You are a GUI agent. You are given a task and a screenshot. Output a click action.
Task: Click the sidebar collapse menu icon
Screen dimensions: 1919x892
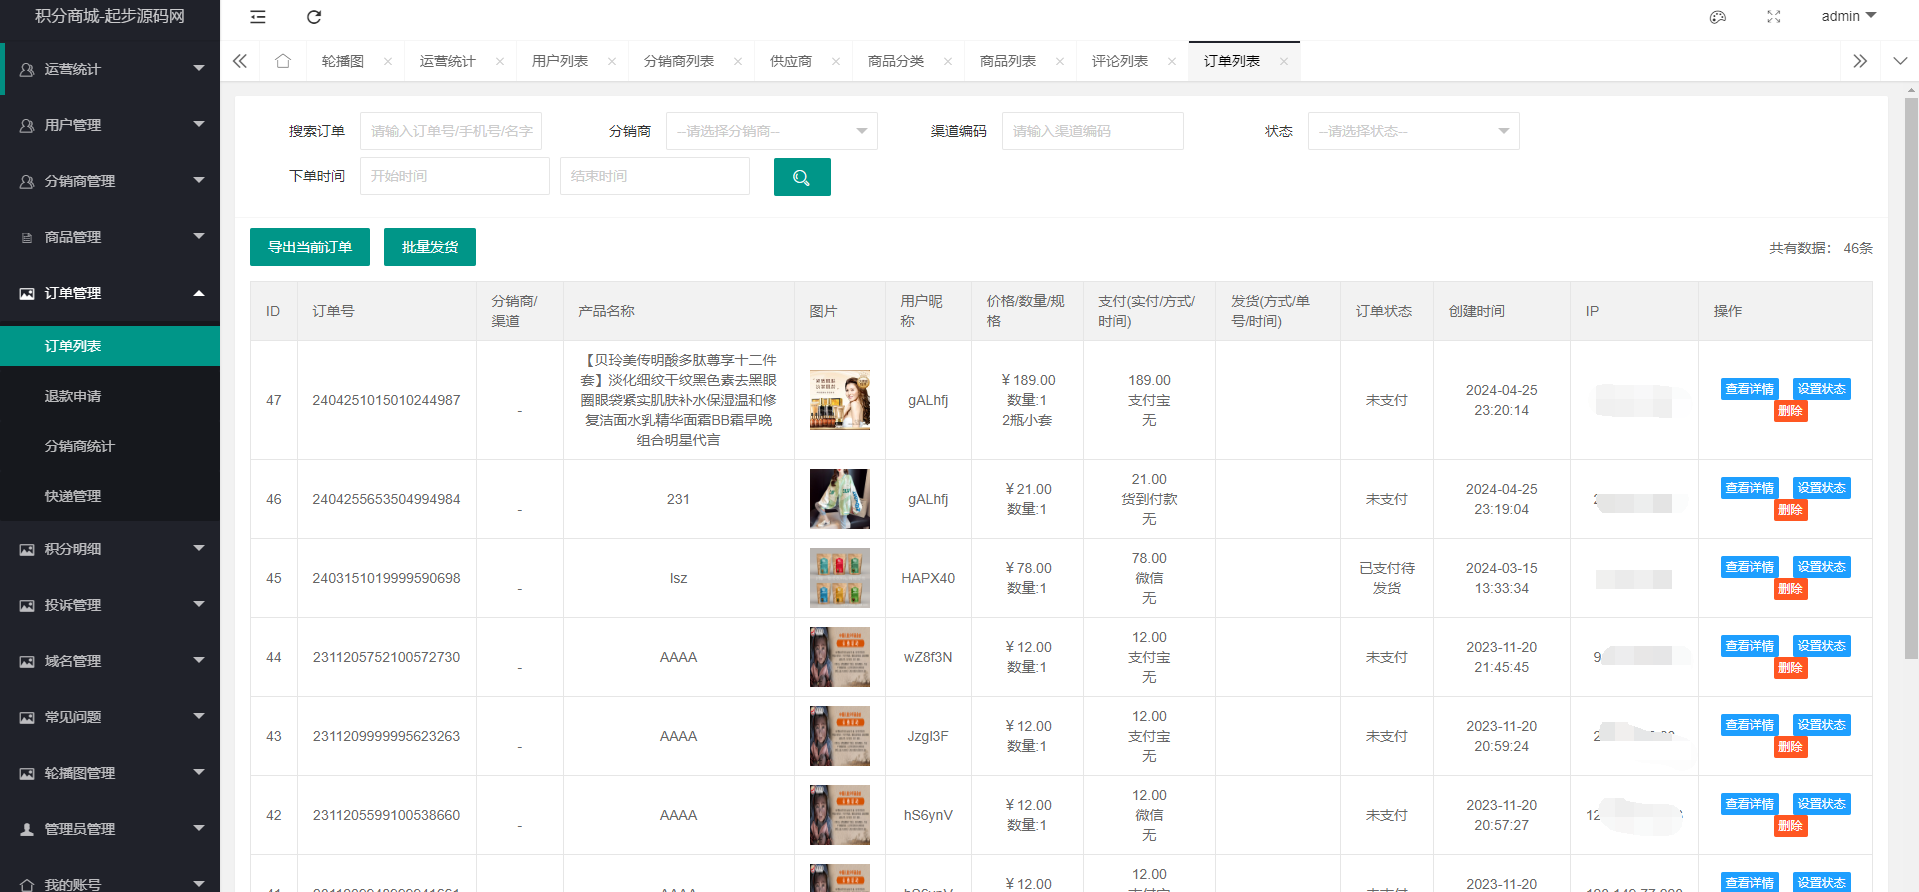click(258, 17)
